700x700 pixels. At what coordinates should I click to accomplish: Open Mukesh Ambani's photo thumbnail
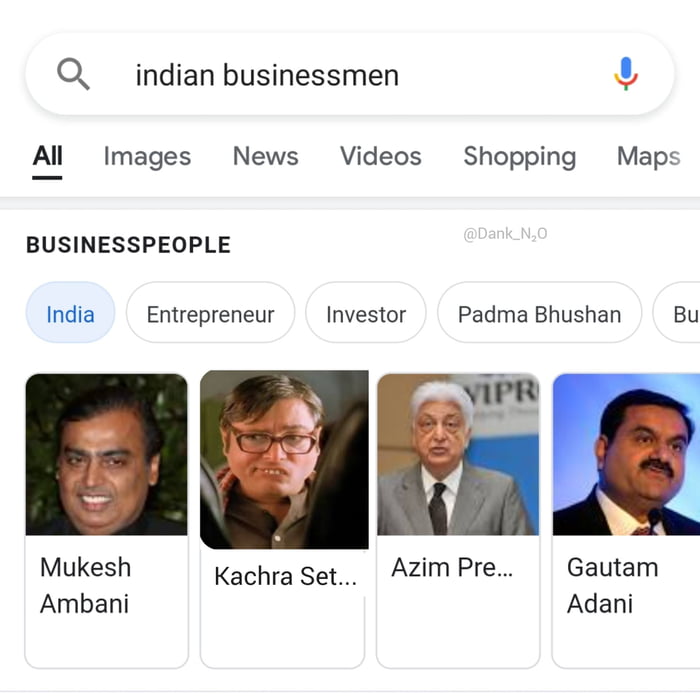(106, 455)
